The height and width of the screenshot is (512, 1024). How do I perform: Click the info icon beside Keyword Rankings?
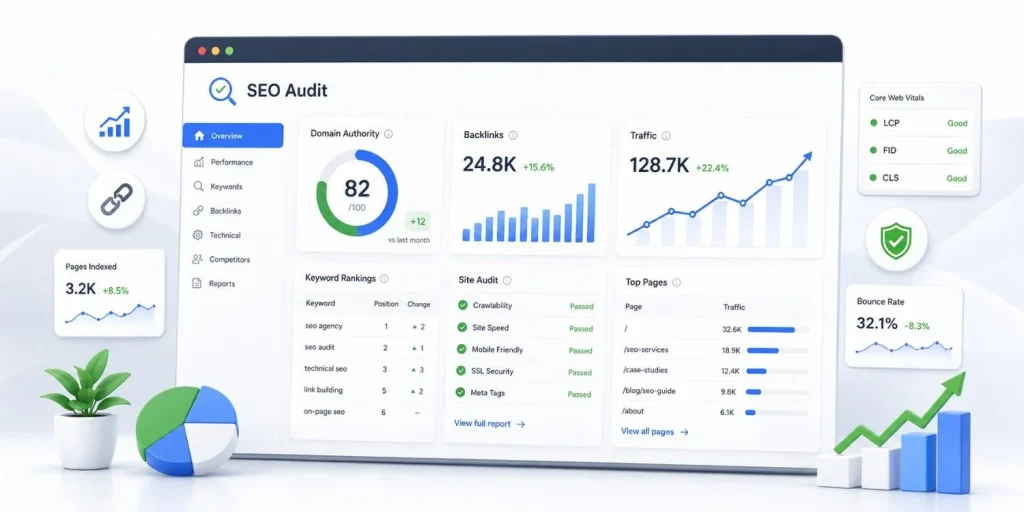384,278
